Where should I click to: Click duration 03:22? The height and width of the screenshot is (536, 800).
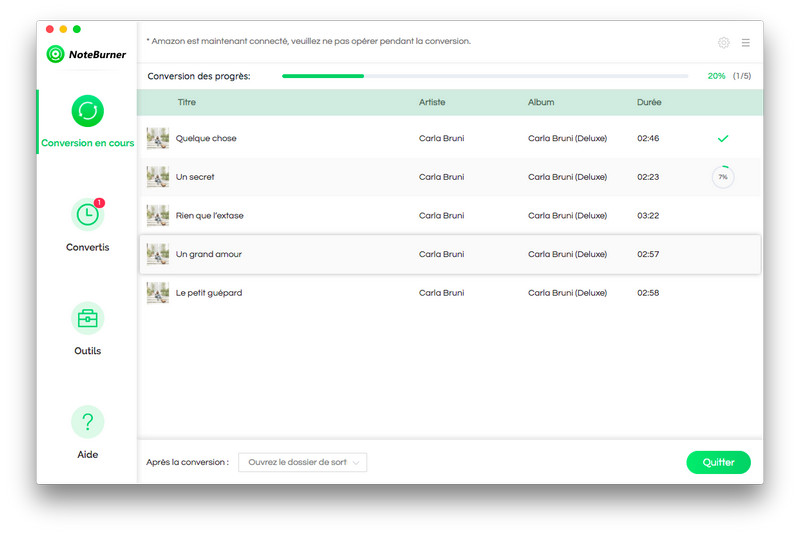point(648,216)
